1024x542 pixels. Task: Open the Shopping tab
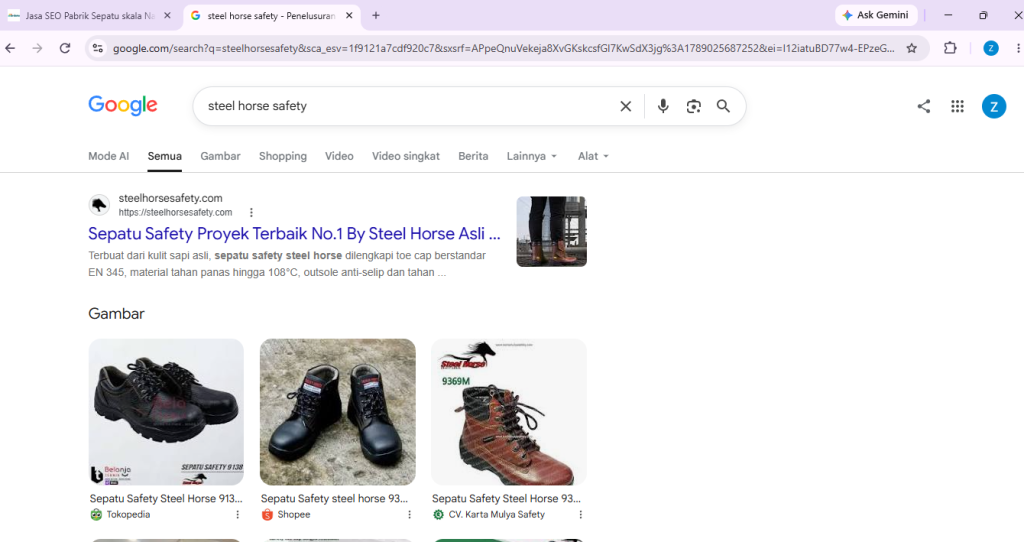pyautogui.click(x=283, y=156)
